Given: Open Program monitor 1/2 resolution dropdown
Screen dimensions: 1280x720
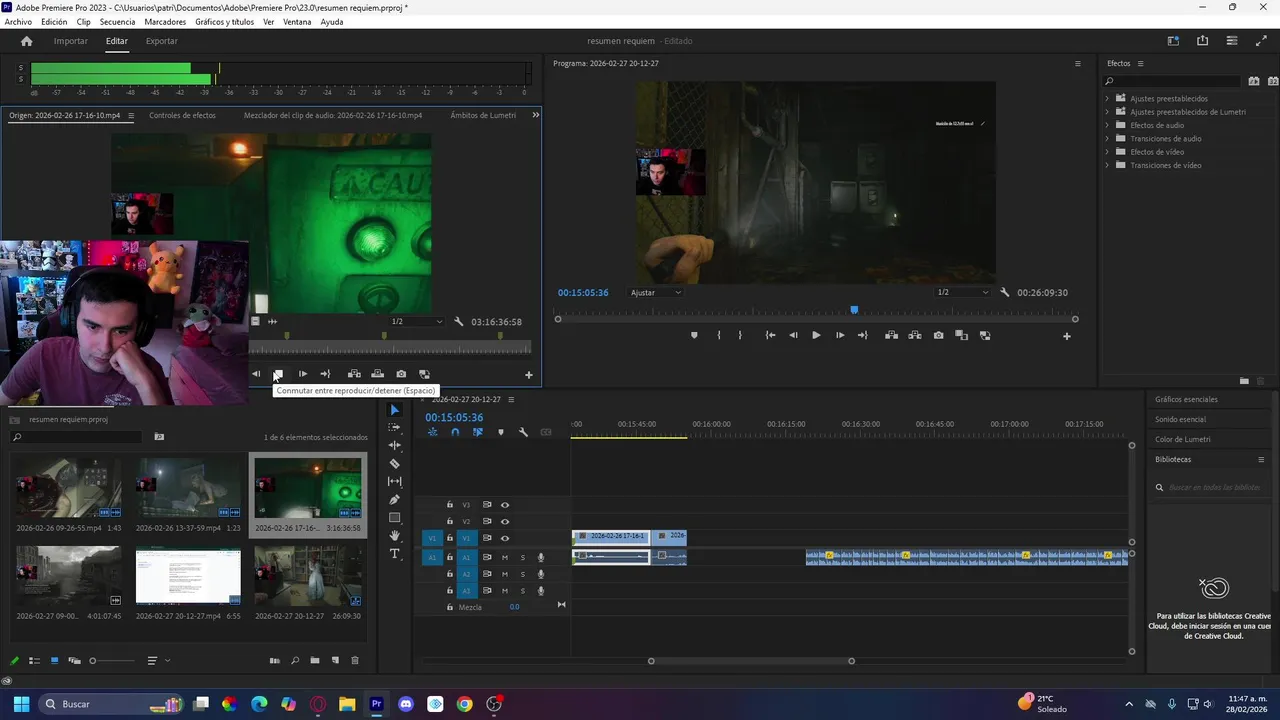Looking at the screenshot, I should [x=962, y=292].
